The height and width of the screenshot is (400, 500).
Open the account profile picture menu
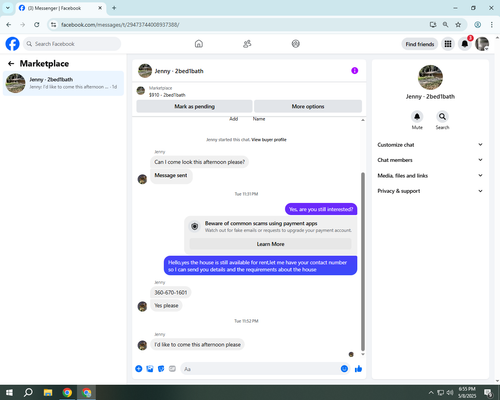pos(482,44)
